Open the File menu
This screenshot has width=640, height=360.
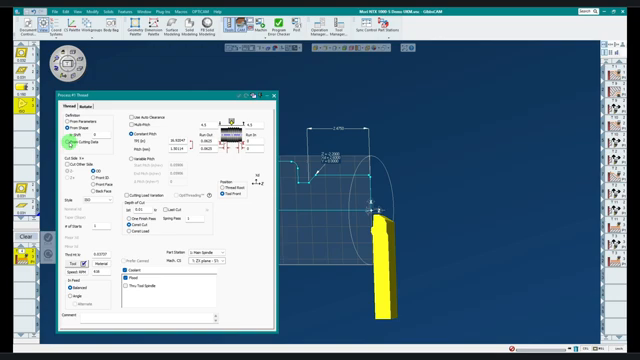(x=55, y=12)
